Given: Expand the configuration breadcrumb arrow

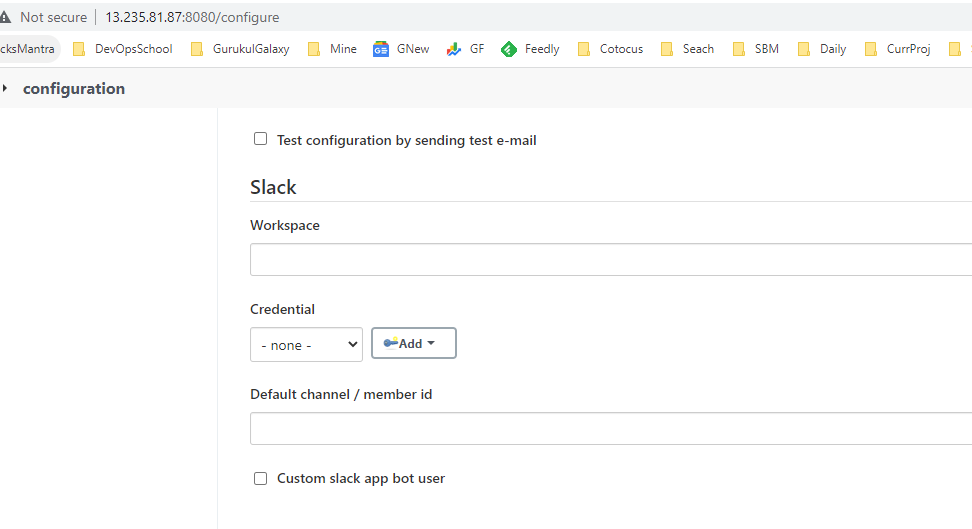Looking at the screenshot, I should [x=5, y=88].
